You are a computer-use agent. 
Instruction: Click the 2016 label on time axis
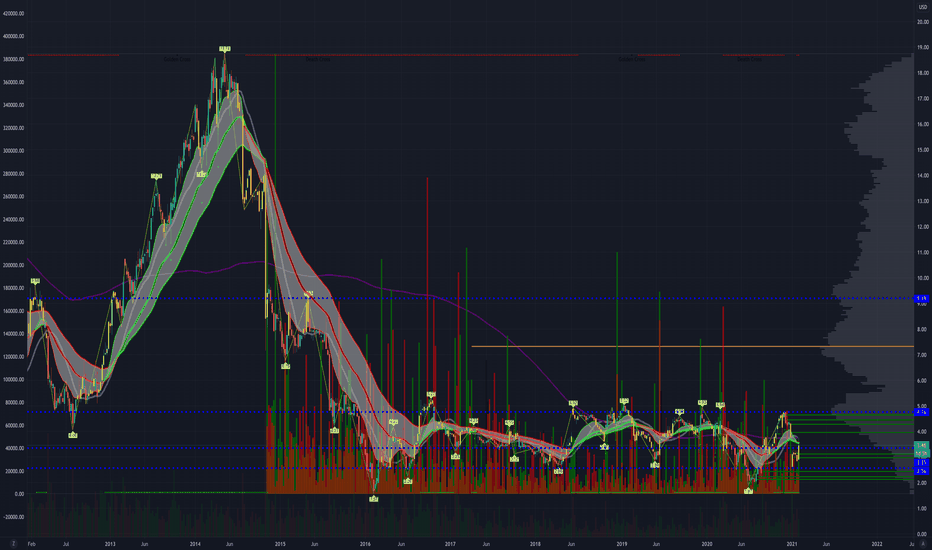point(365,544)
